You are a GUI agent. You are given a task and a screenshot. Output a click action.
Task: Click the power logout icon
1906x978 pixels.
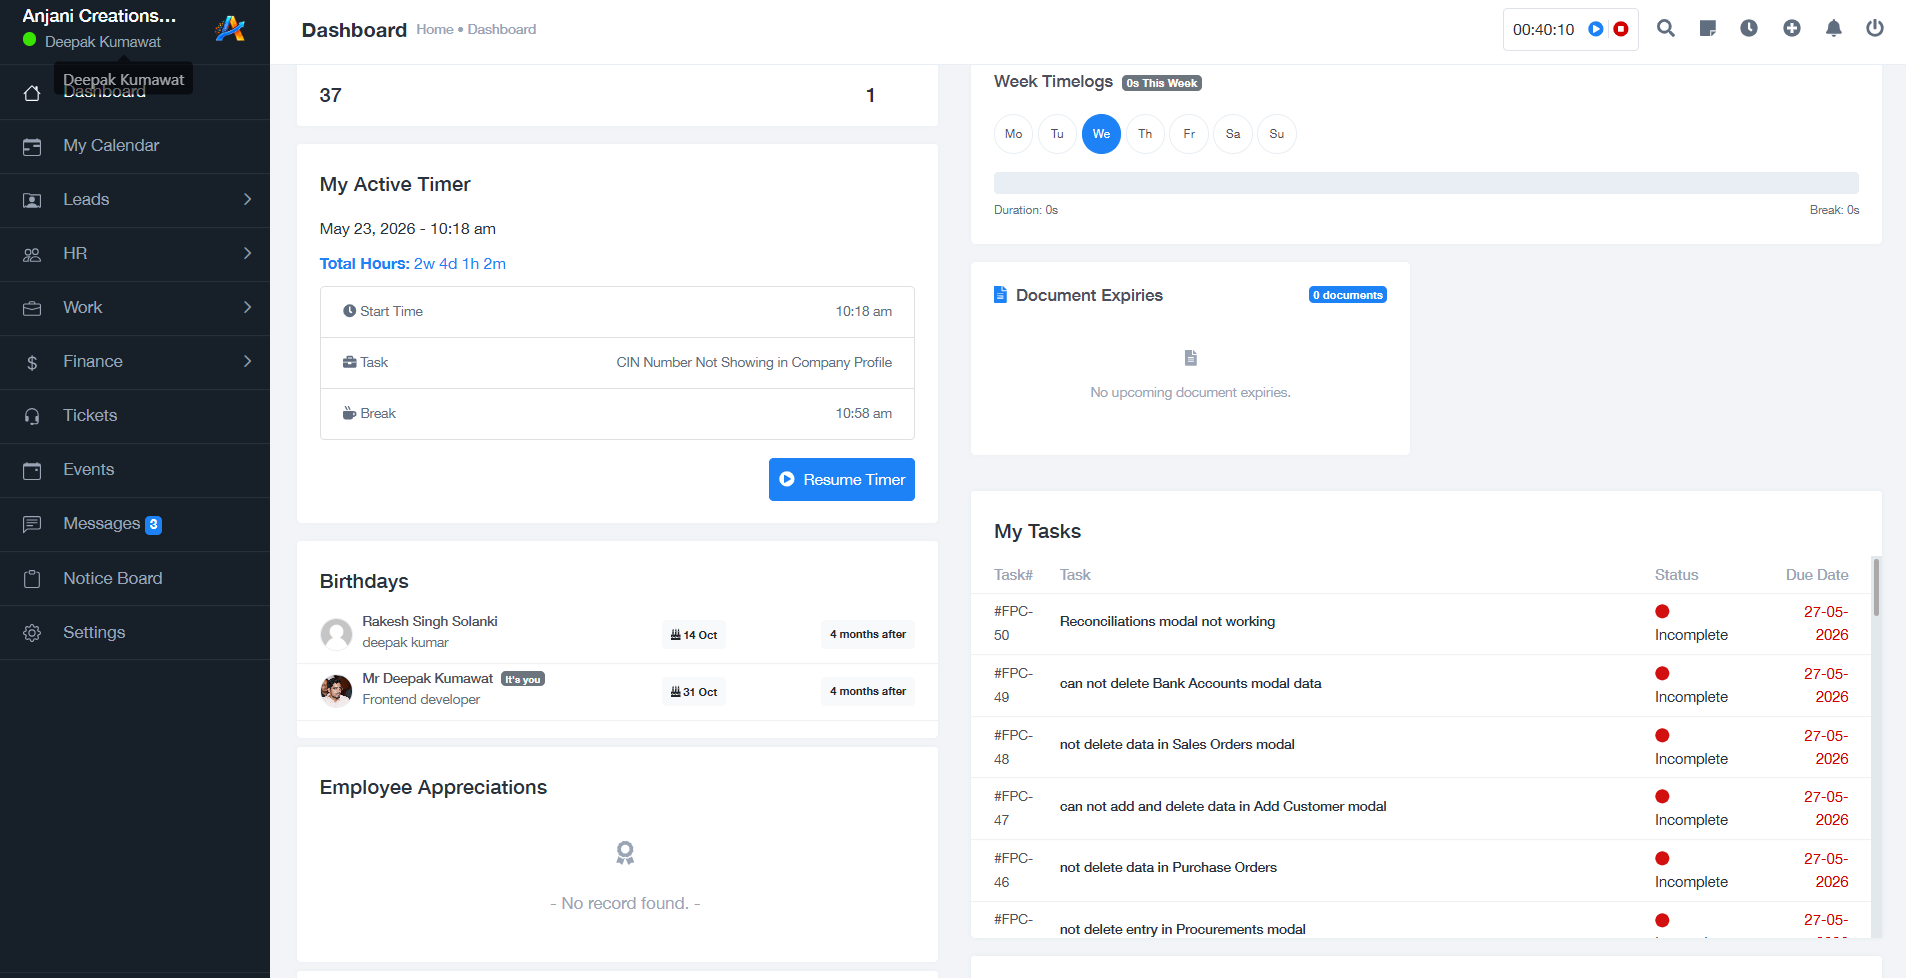coord(1875,28)
